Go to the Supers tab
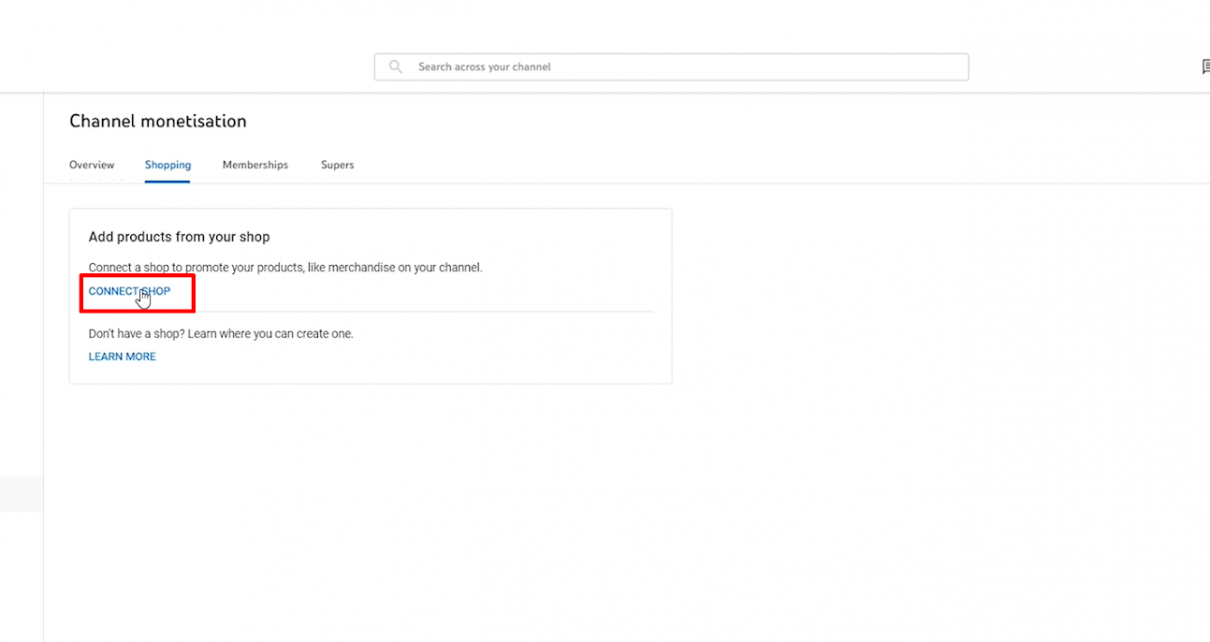Screen dimensions: 1210x642 tap(337, 165)
